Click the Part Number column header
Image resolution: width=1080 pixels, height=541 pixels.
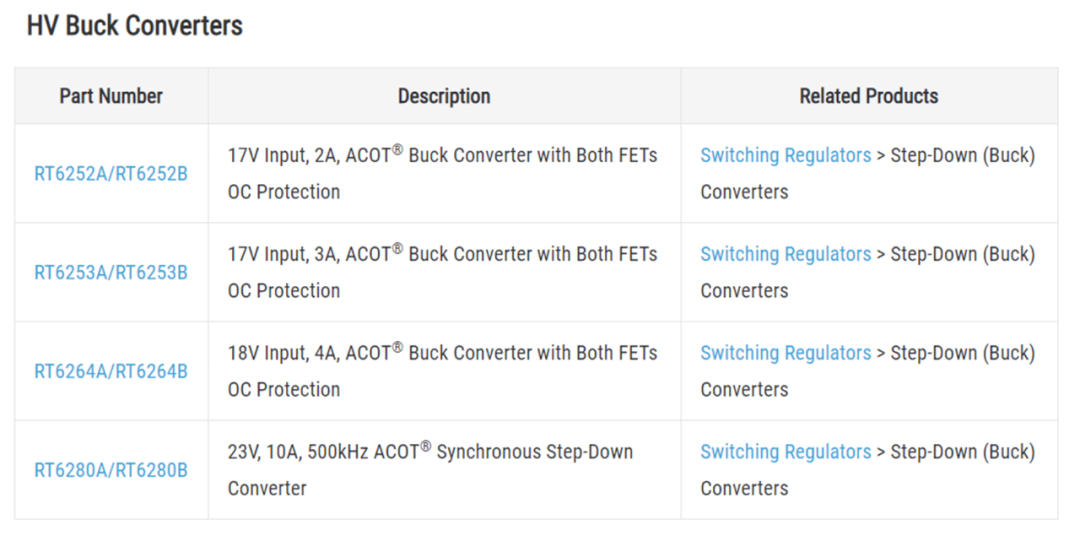tap(111, 97)
